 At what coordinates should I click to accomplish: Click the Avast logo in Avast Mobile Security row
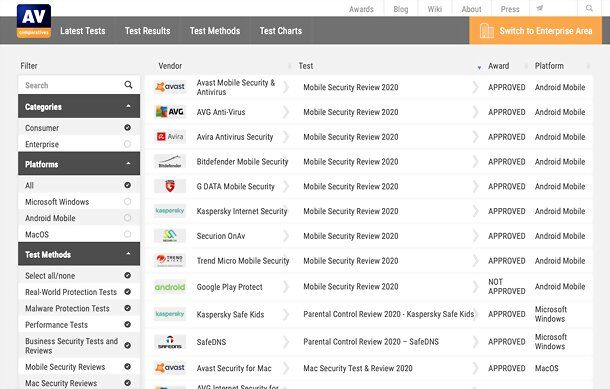pos(170,87)
